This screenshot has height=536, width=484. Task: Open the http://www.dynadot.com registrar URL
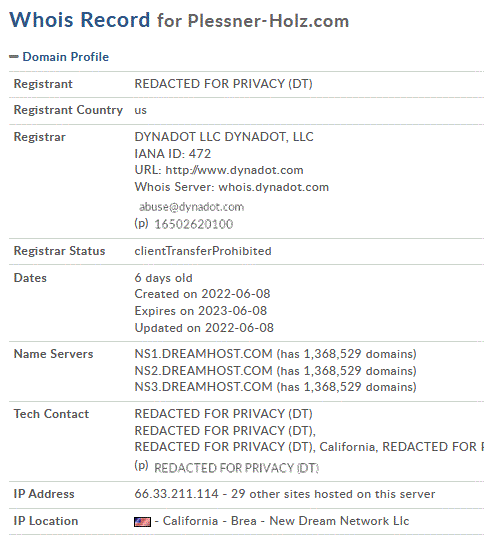pyautogui.click(x=234, y=170)
